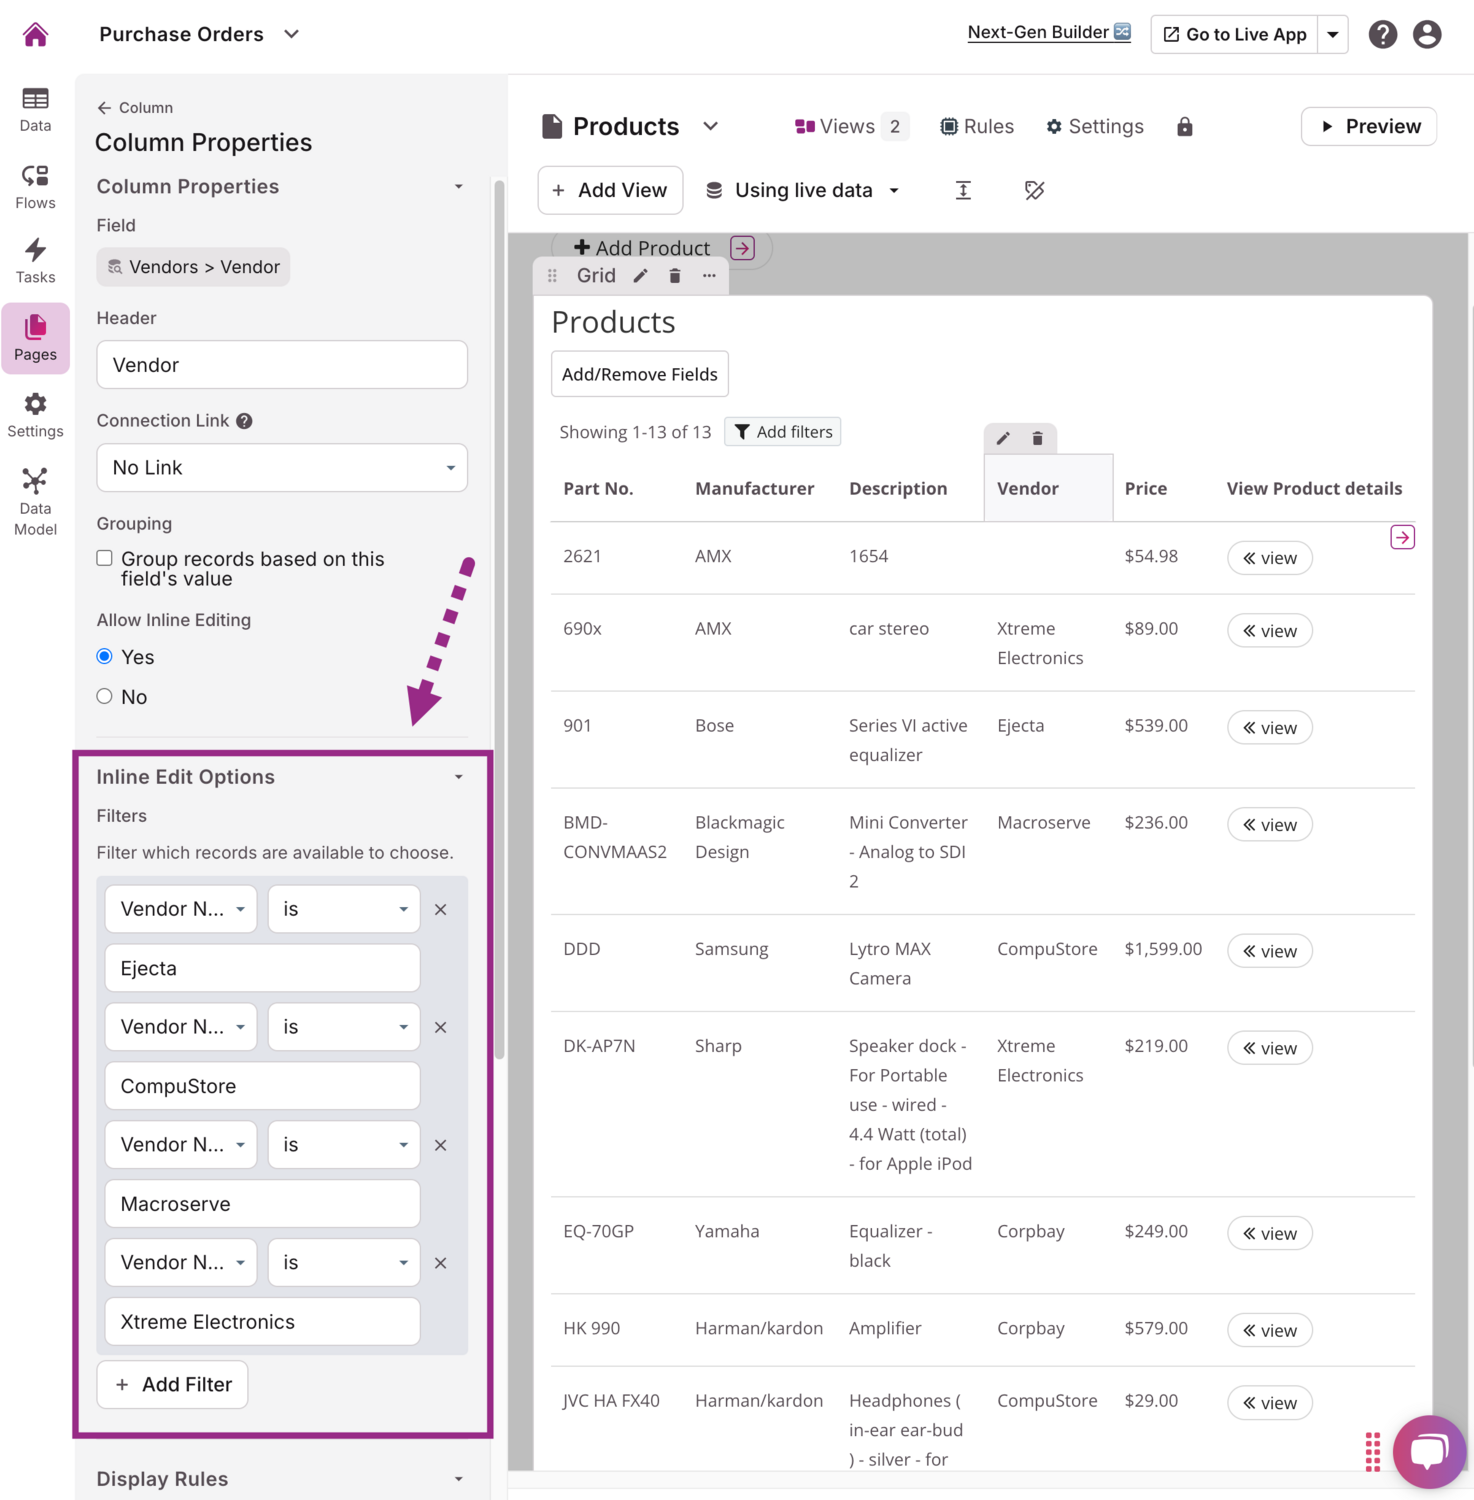Click the Add View button
Screen dimensions: 1474x1500
click(x=610, y=190)
